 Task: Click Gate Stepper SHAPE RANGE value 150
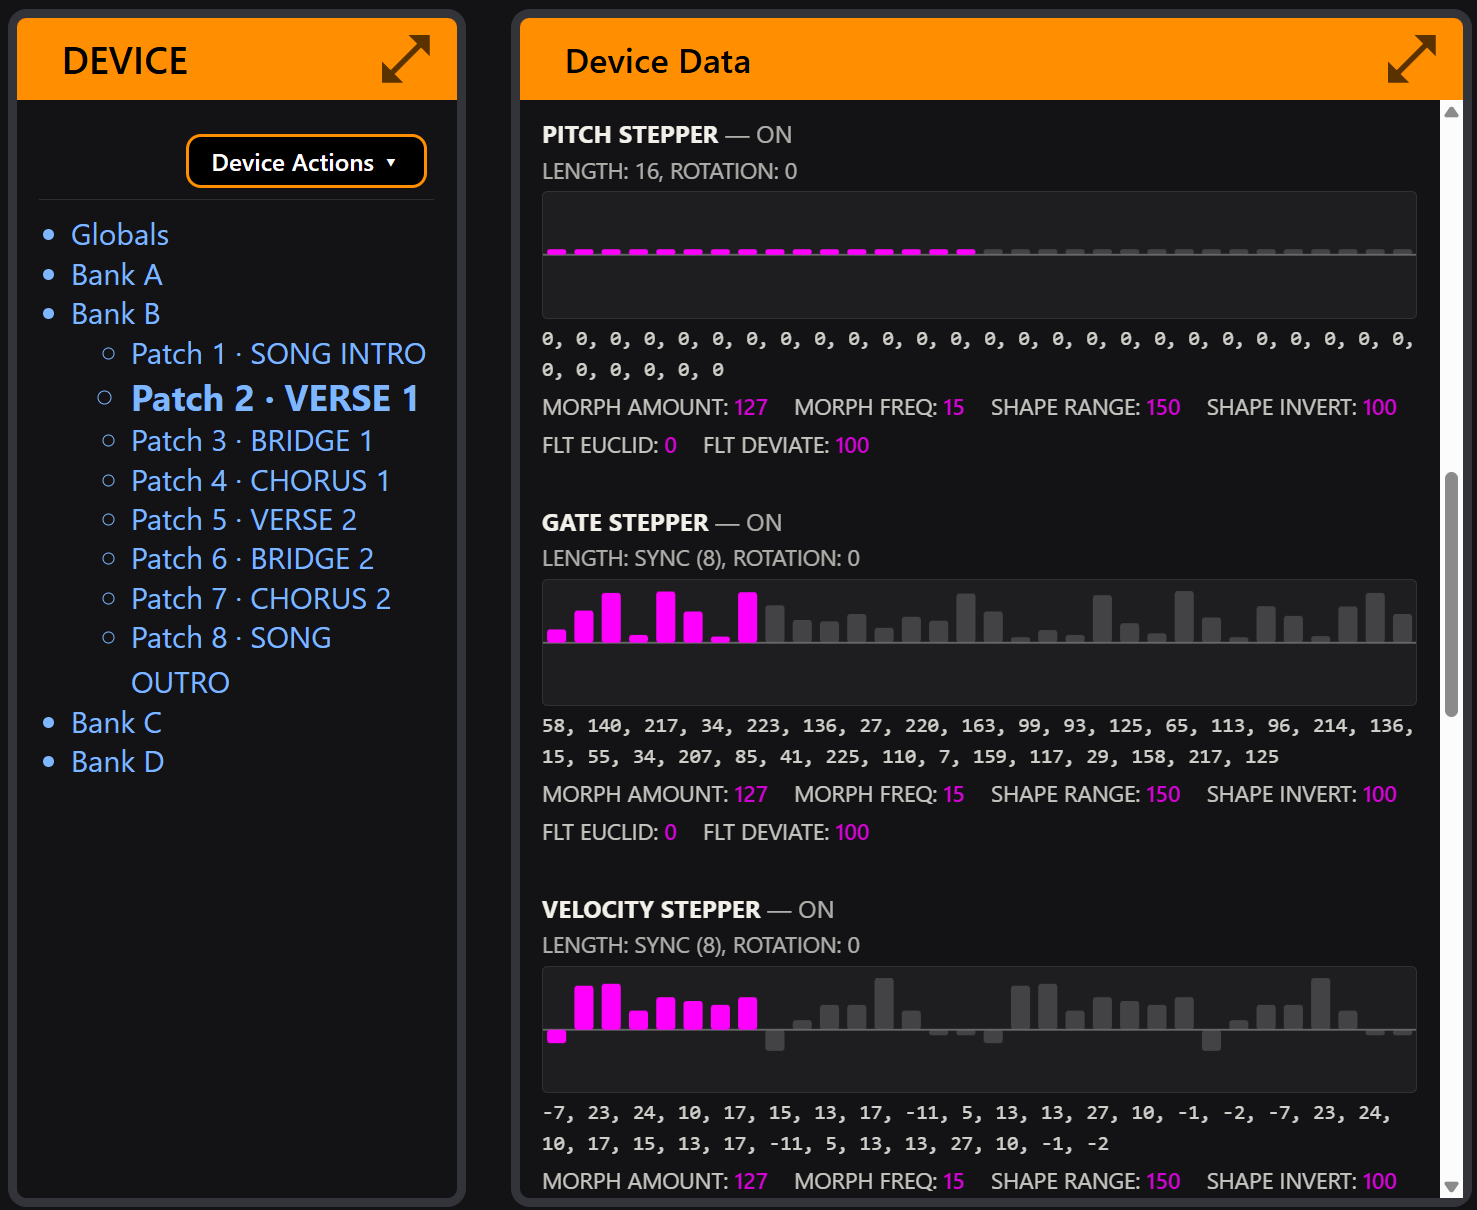coord(1163,794)
